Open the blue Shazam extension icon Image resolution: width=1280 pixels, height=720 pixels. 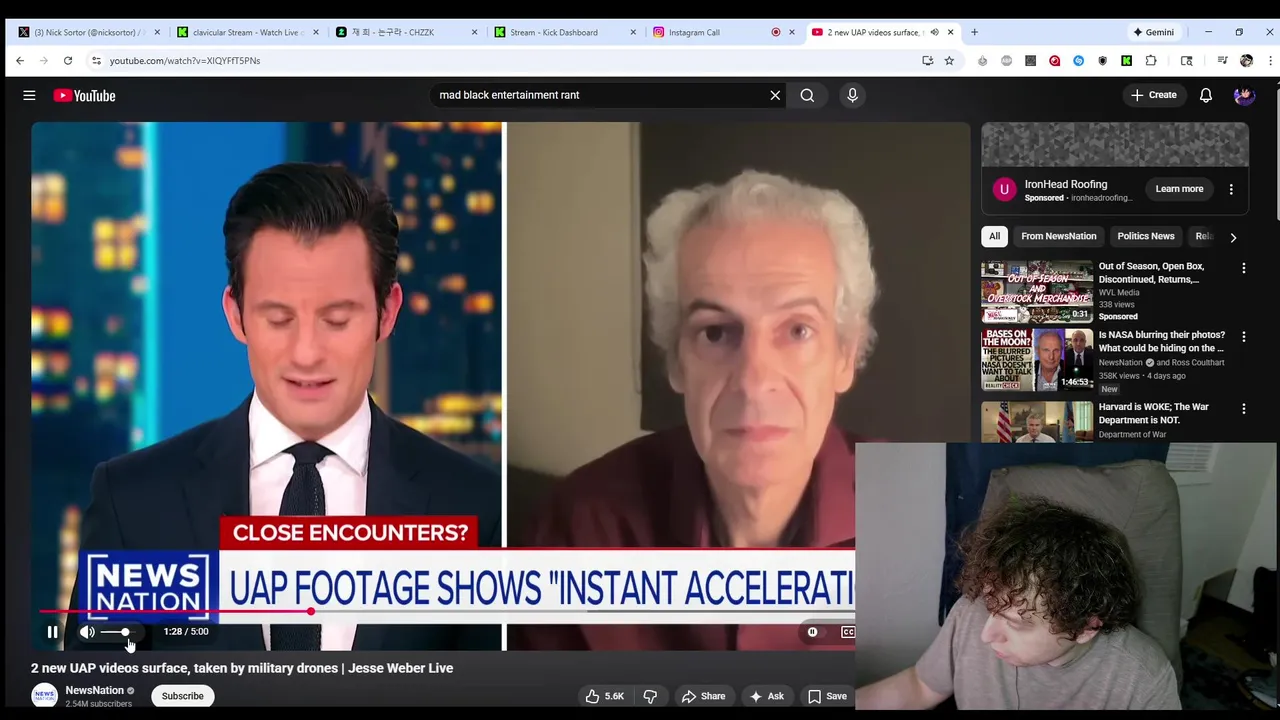pyautogui.click(x=1078, y=61)
